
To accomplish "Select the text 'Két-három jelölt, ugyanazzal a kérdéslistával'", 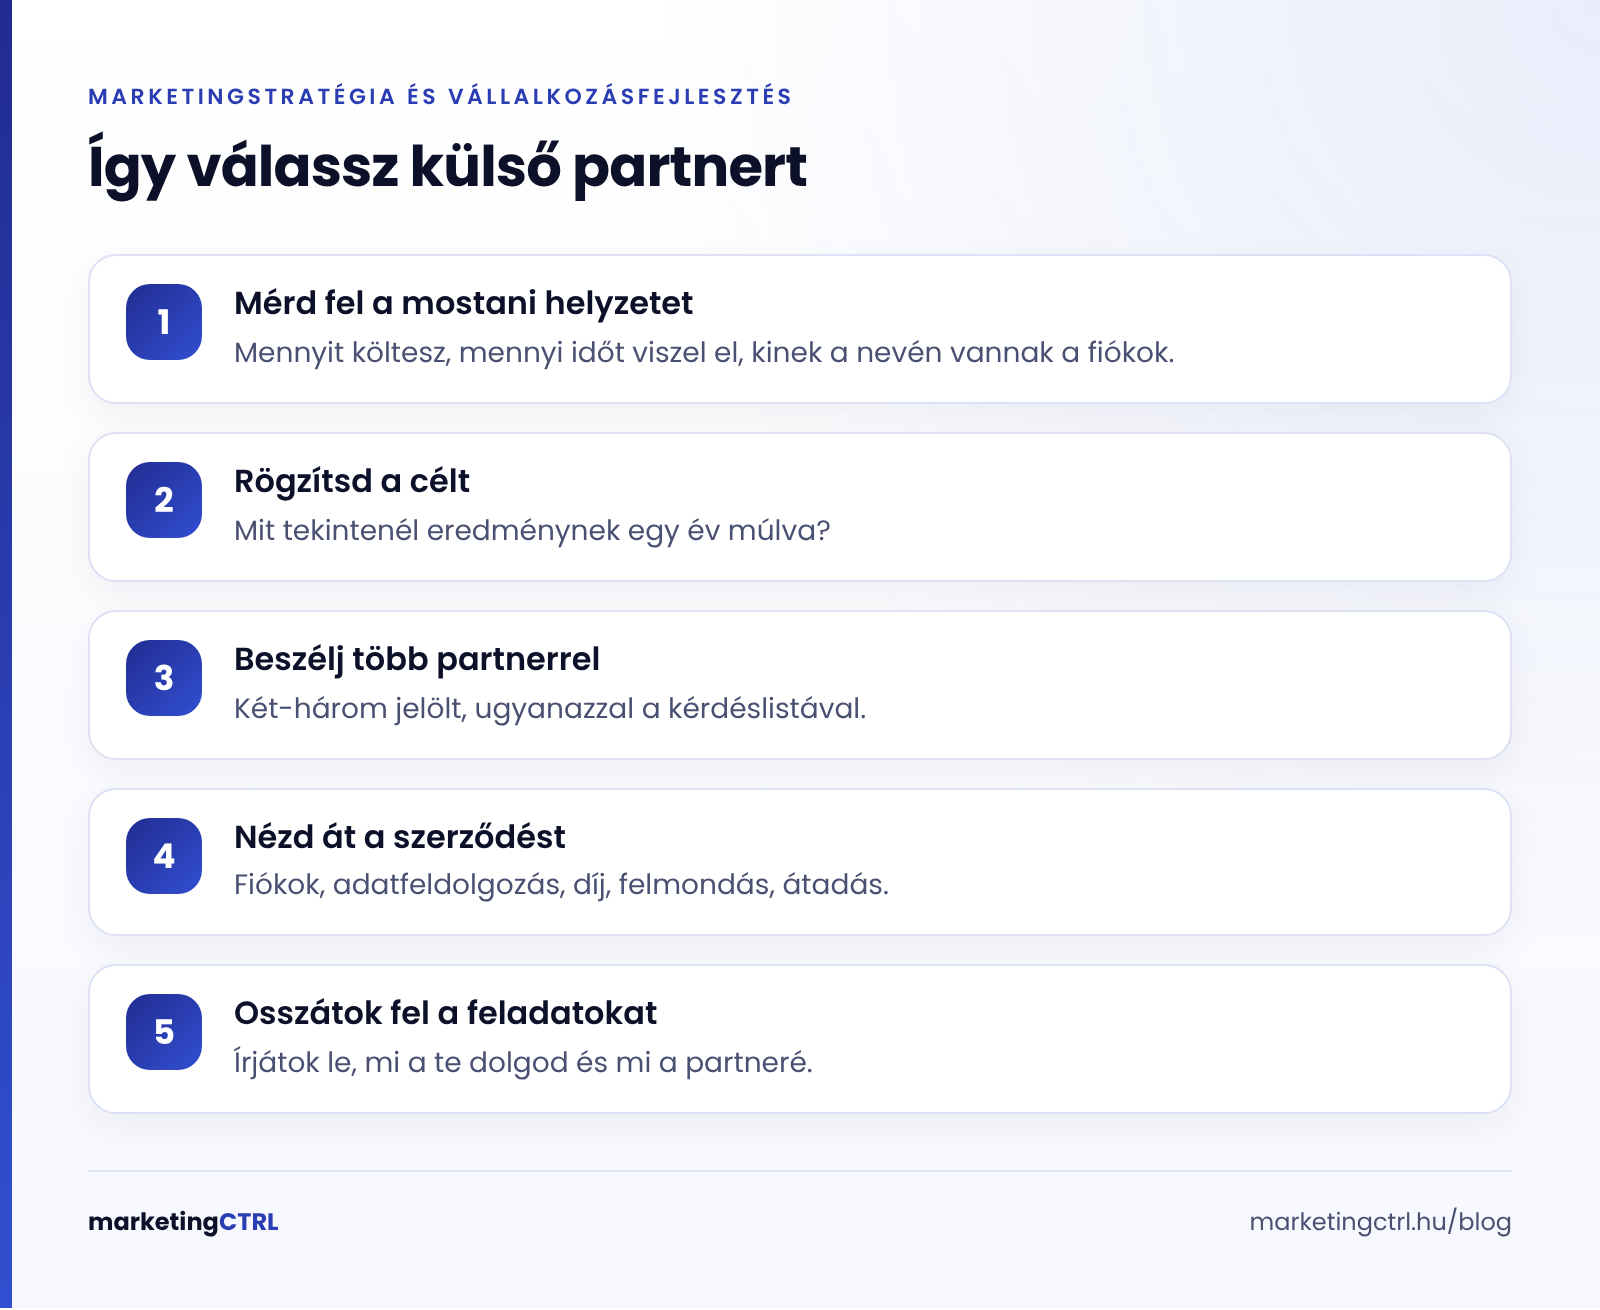I will pyautogui.click(x=547, y=709).
